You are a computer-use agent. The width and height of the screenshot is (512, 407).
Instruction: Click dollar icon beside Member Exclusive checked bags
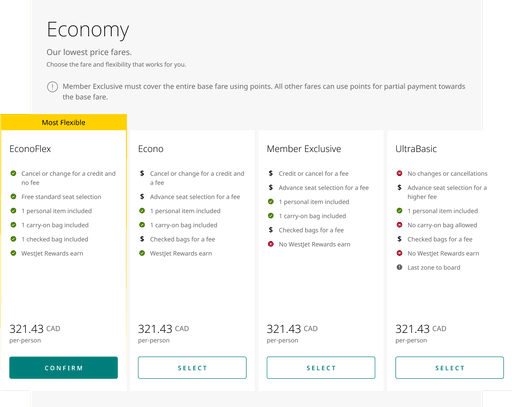coord(271,230)
